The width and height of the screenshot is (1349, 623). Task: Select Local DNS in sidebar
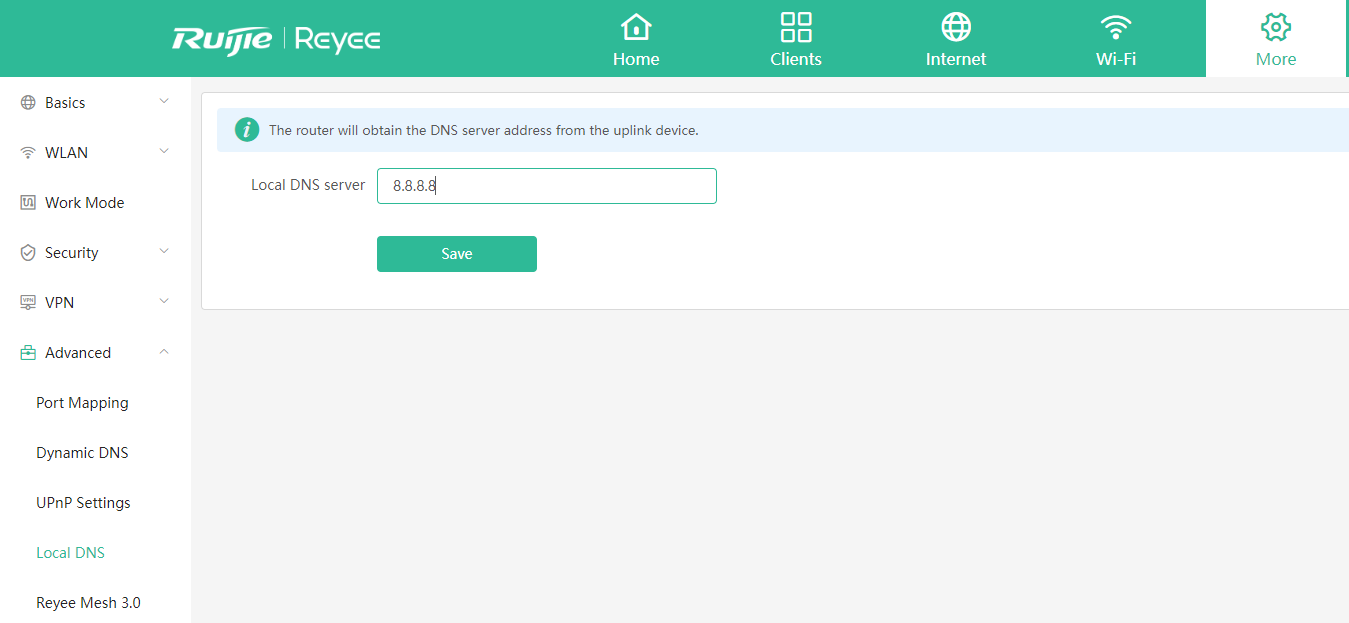(70, 553)
